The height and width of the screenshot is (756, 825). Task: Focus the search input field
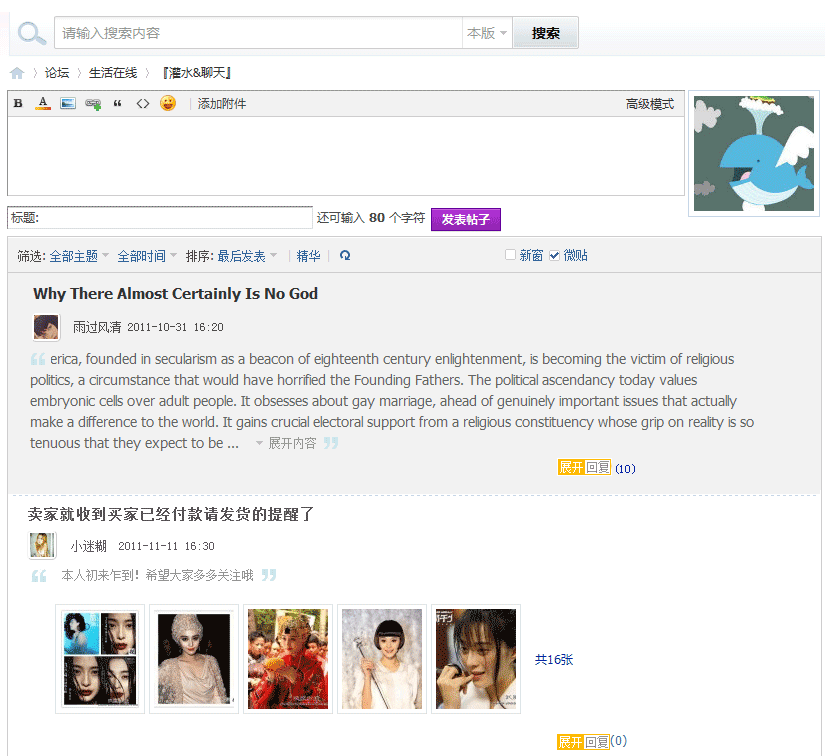(258, 33)
